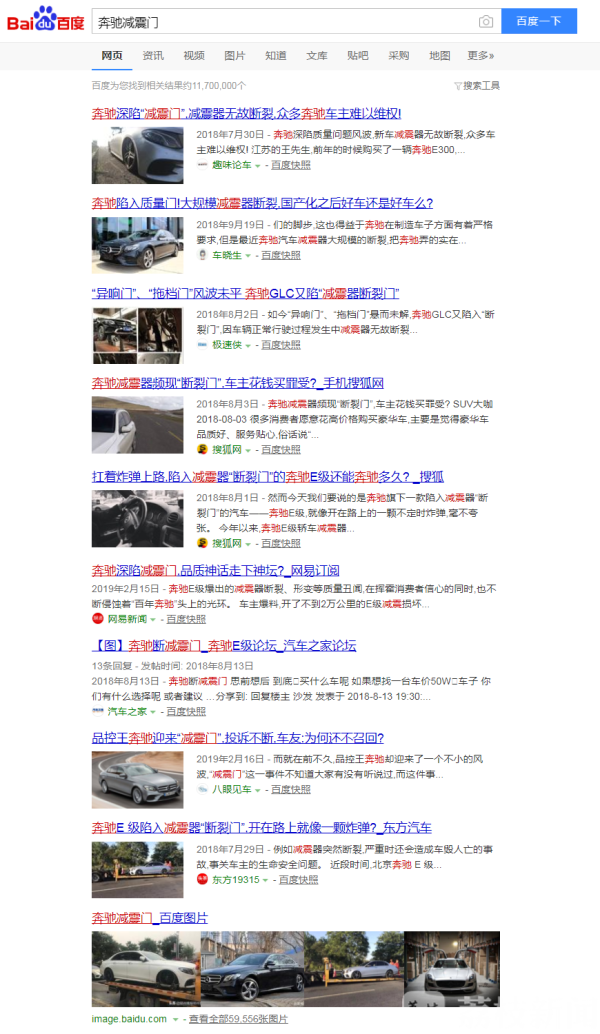This screenshot has width=600, height=1034.
Task: Open result 【图】奔驰断减震门 汽车之家论坛
Action: (x=224, y=646)
